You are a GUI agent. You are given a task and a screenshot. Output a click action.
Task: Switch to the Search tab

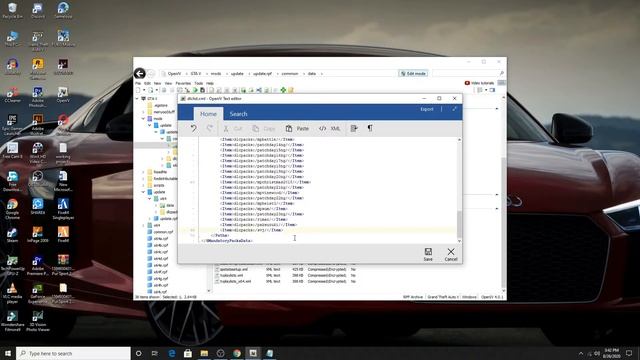click(x=238, y=114)
